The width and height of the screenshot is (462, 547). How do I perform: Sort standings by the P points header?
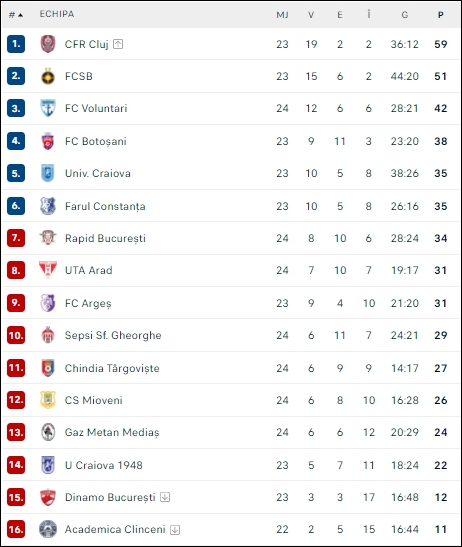(441, 15)
